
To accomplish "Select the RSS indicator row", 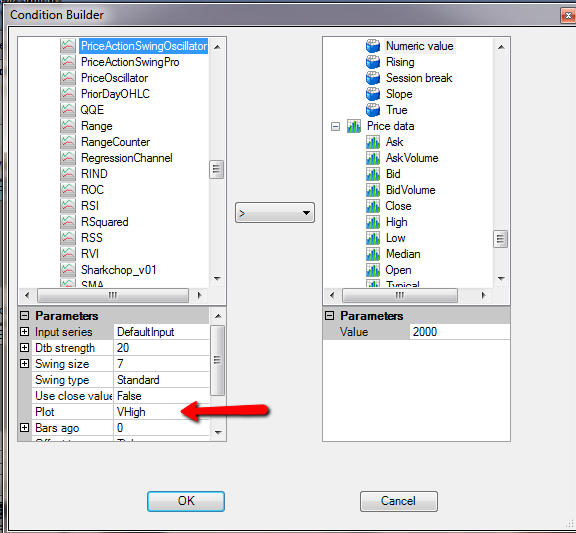I will (92, 238).
